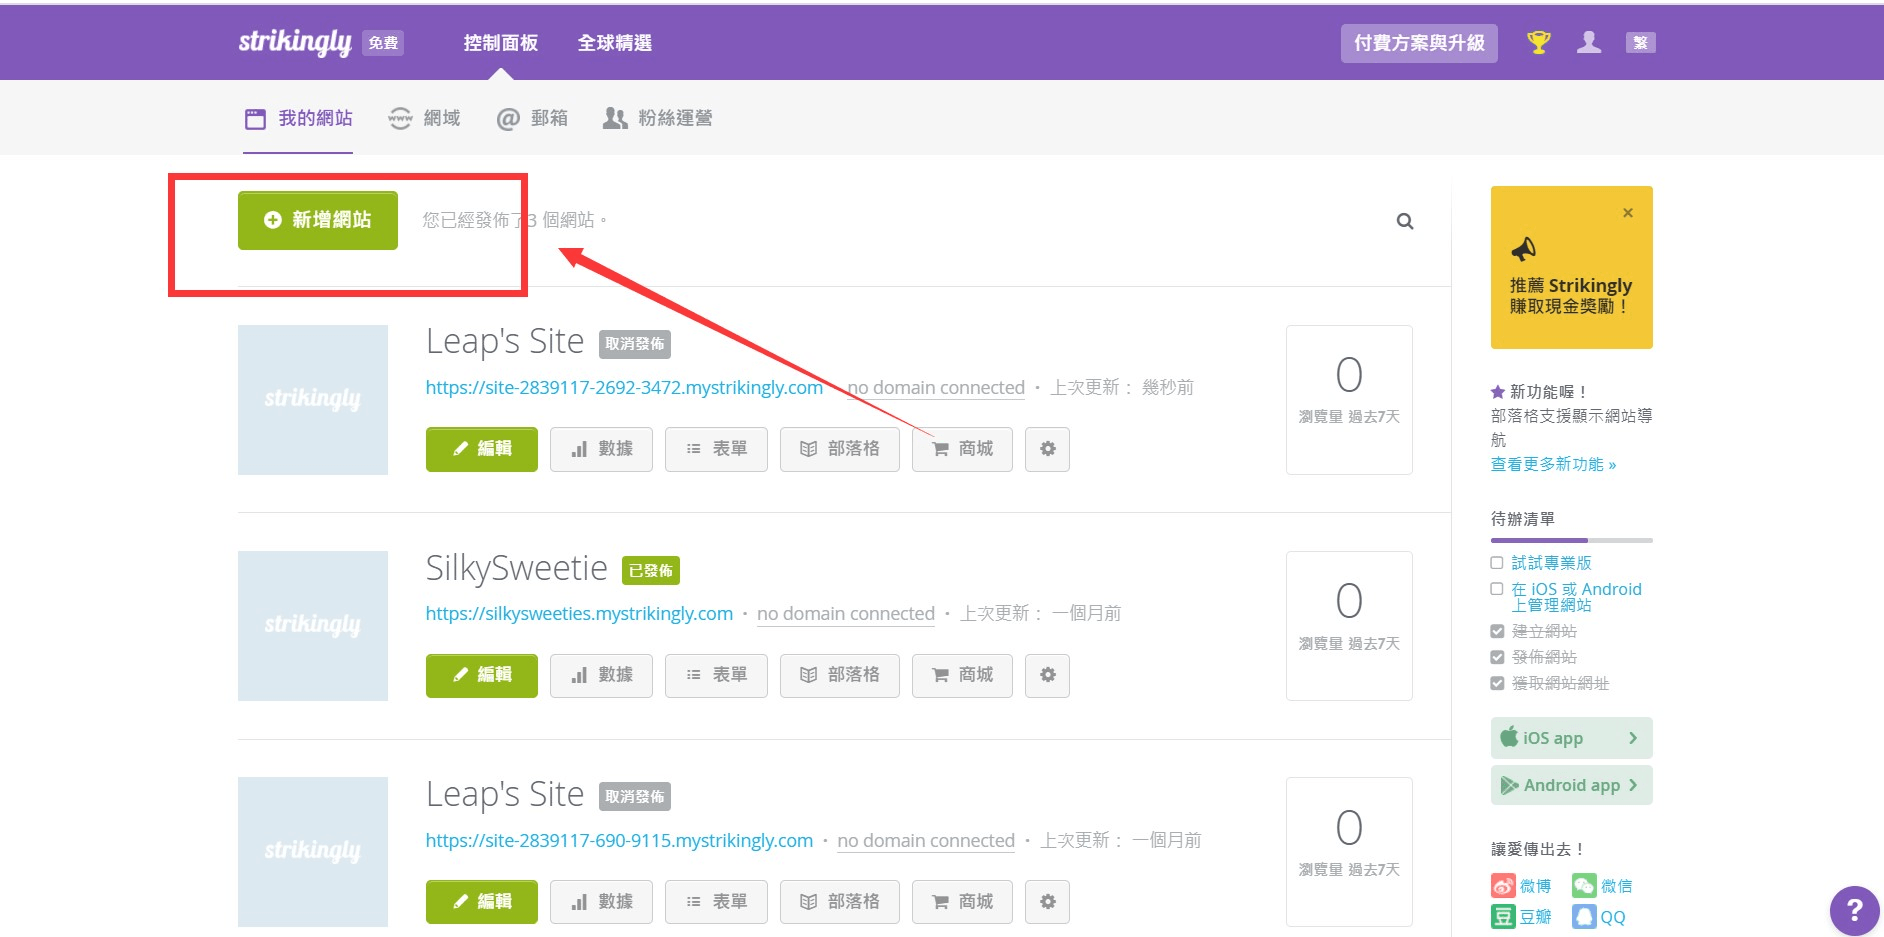The height and width of the screenshot is (937, 1884).
Task: Share via QQ icon
Action: pyautogui.click(x=1584, y=917)
